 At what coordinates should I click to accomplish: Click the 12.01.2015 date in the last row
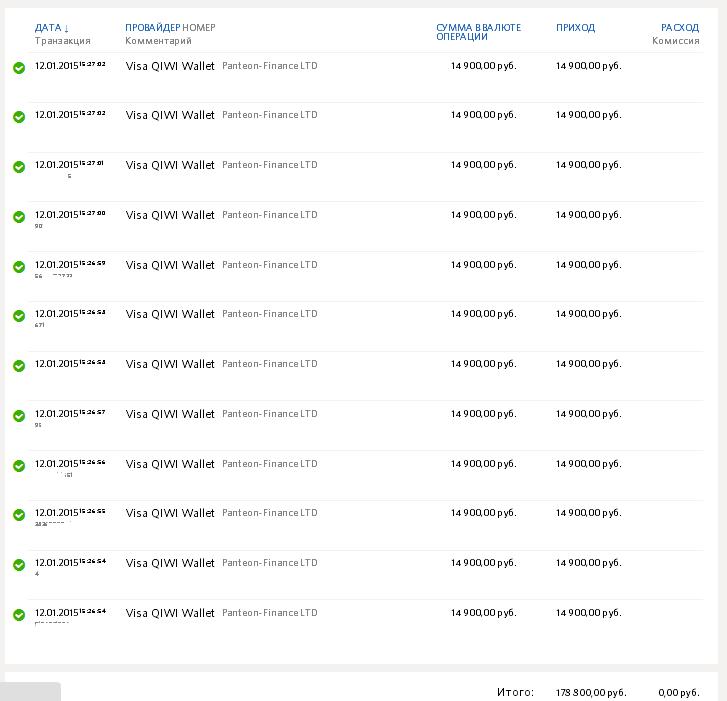coord(56,613)
